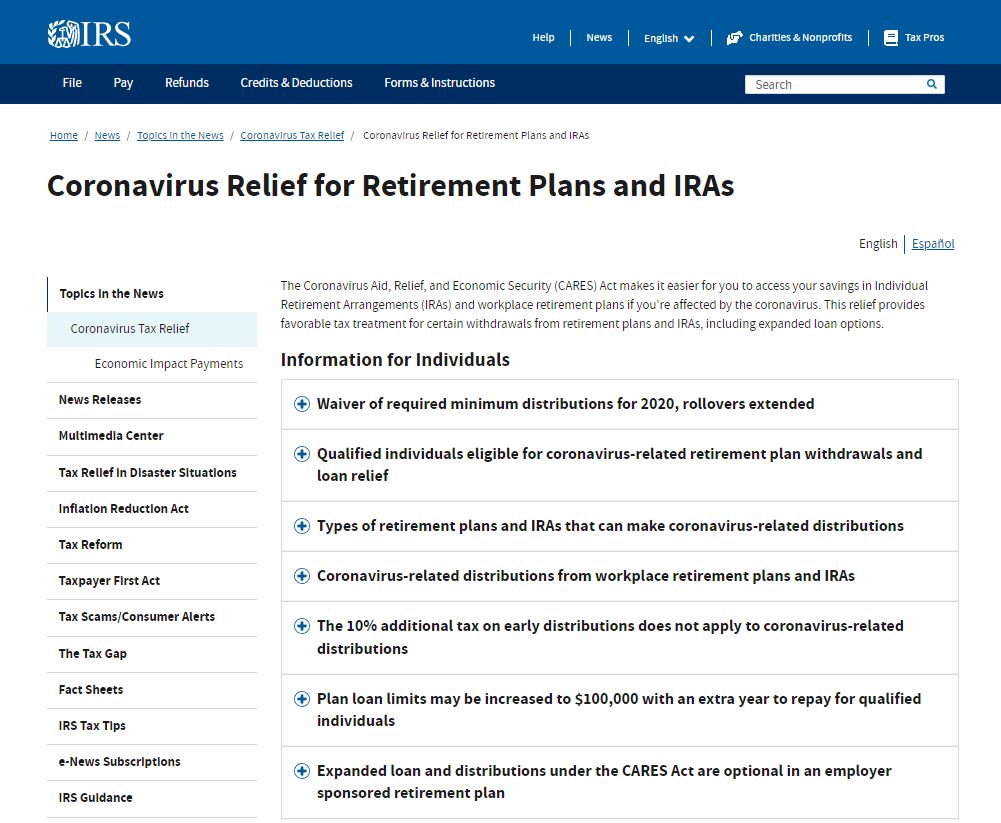Screen dimensions: 1001x823
Task: Open Tax Scams/Consumer Alerts in sidebar
Action: pos(137,617)
